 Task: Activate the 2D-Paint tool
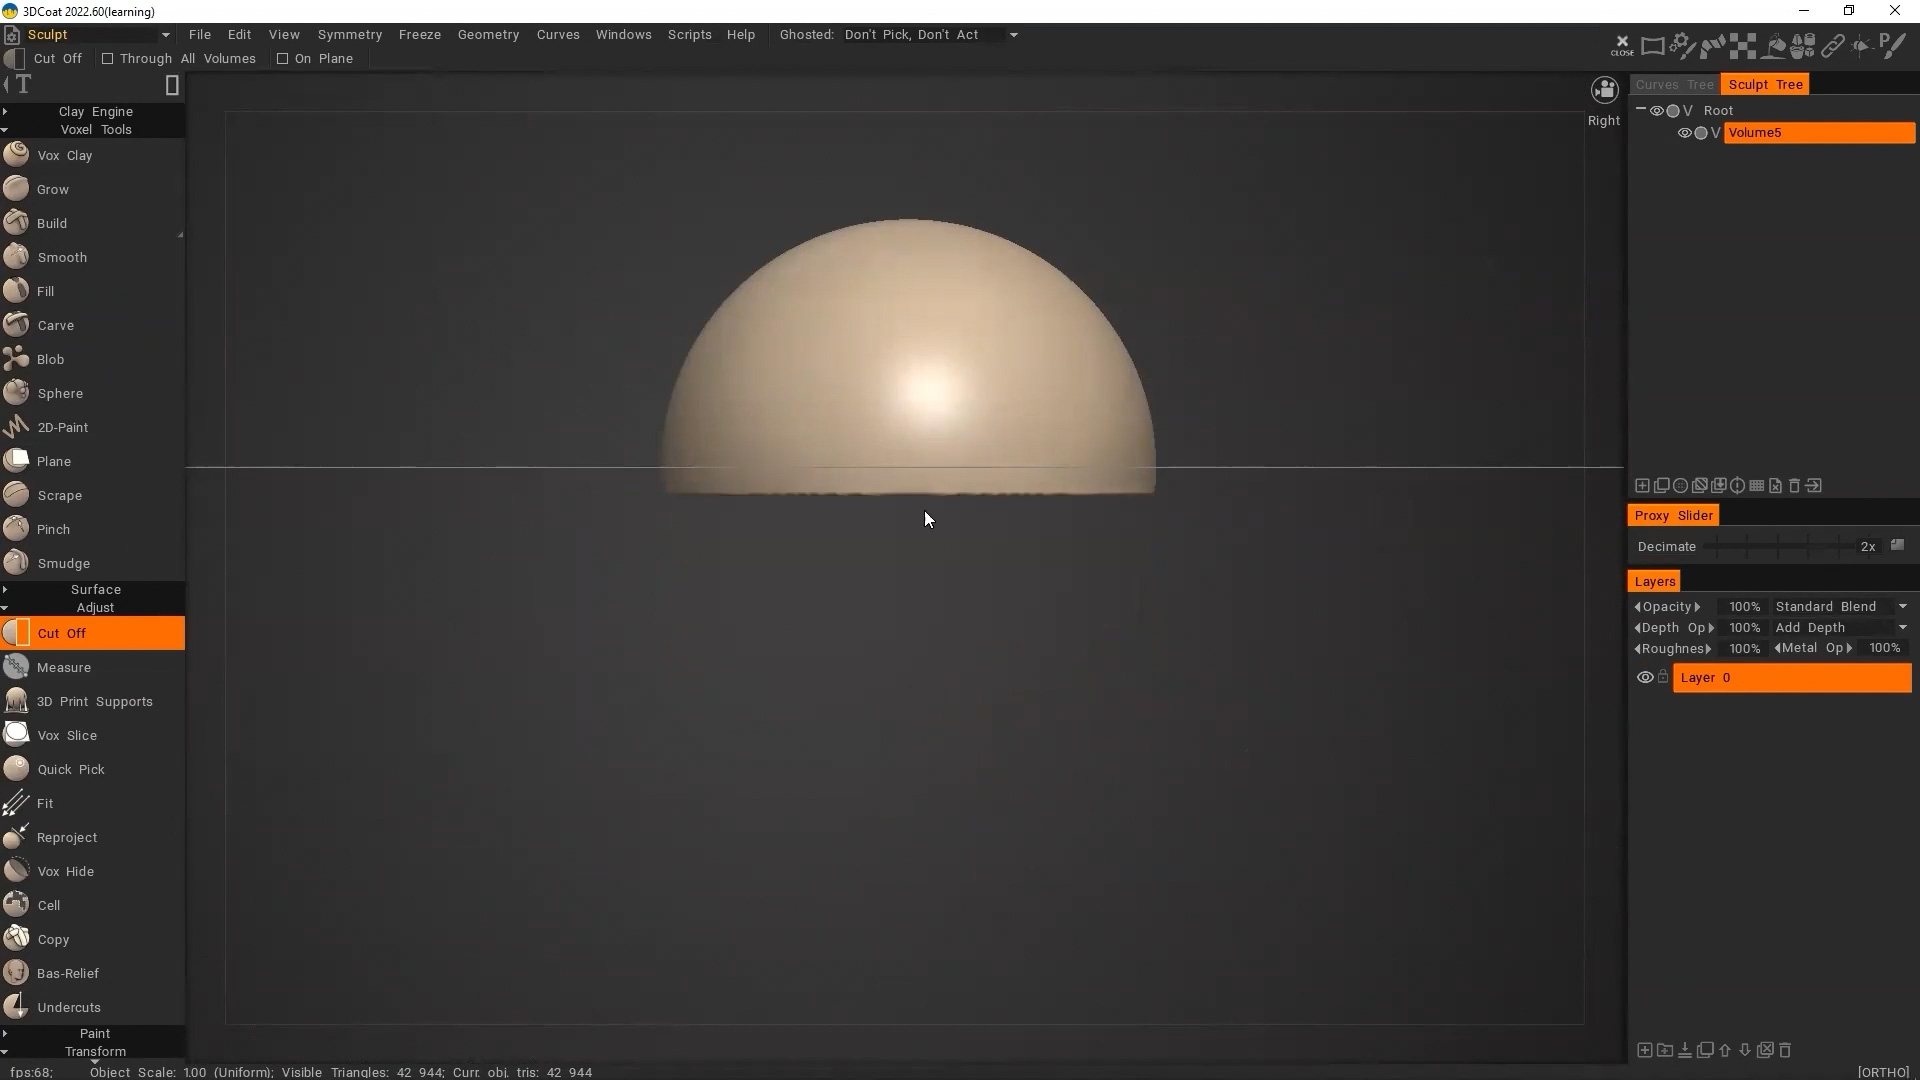tap(62, 428)
